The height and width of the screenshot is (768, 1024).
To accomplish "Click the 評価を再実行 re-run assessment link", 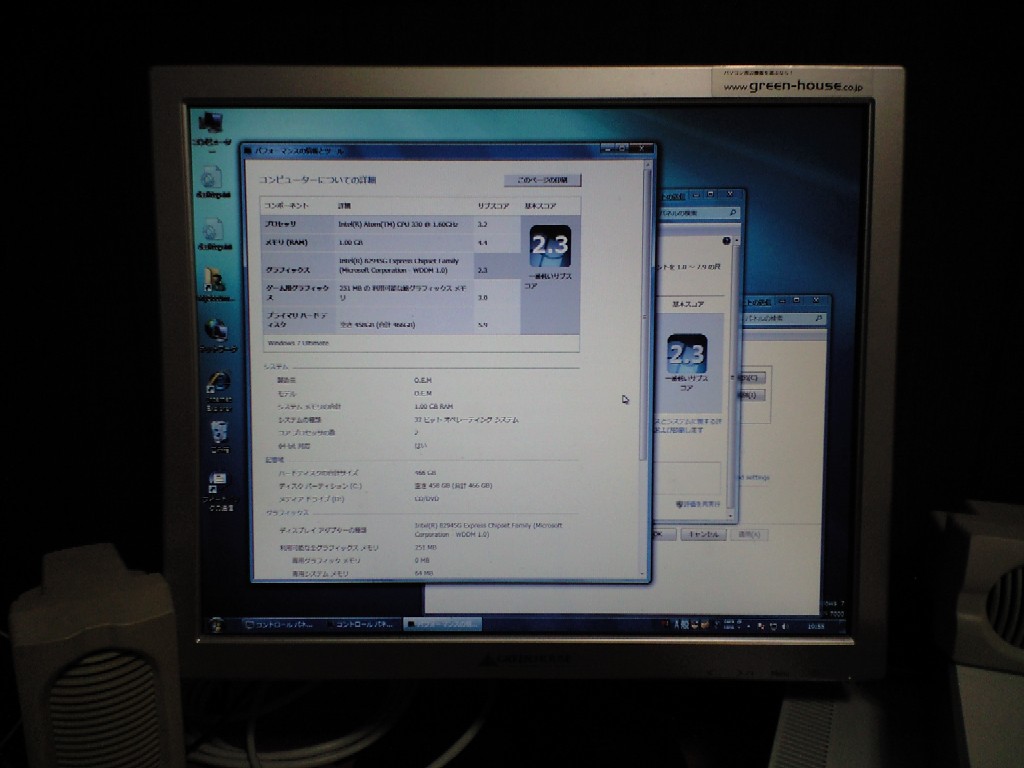I will click(x=699, y=504).
